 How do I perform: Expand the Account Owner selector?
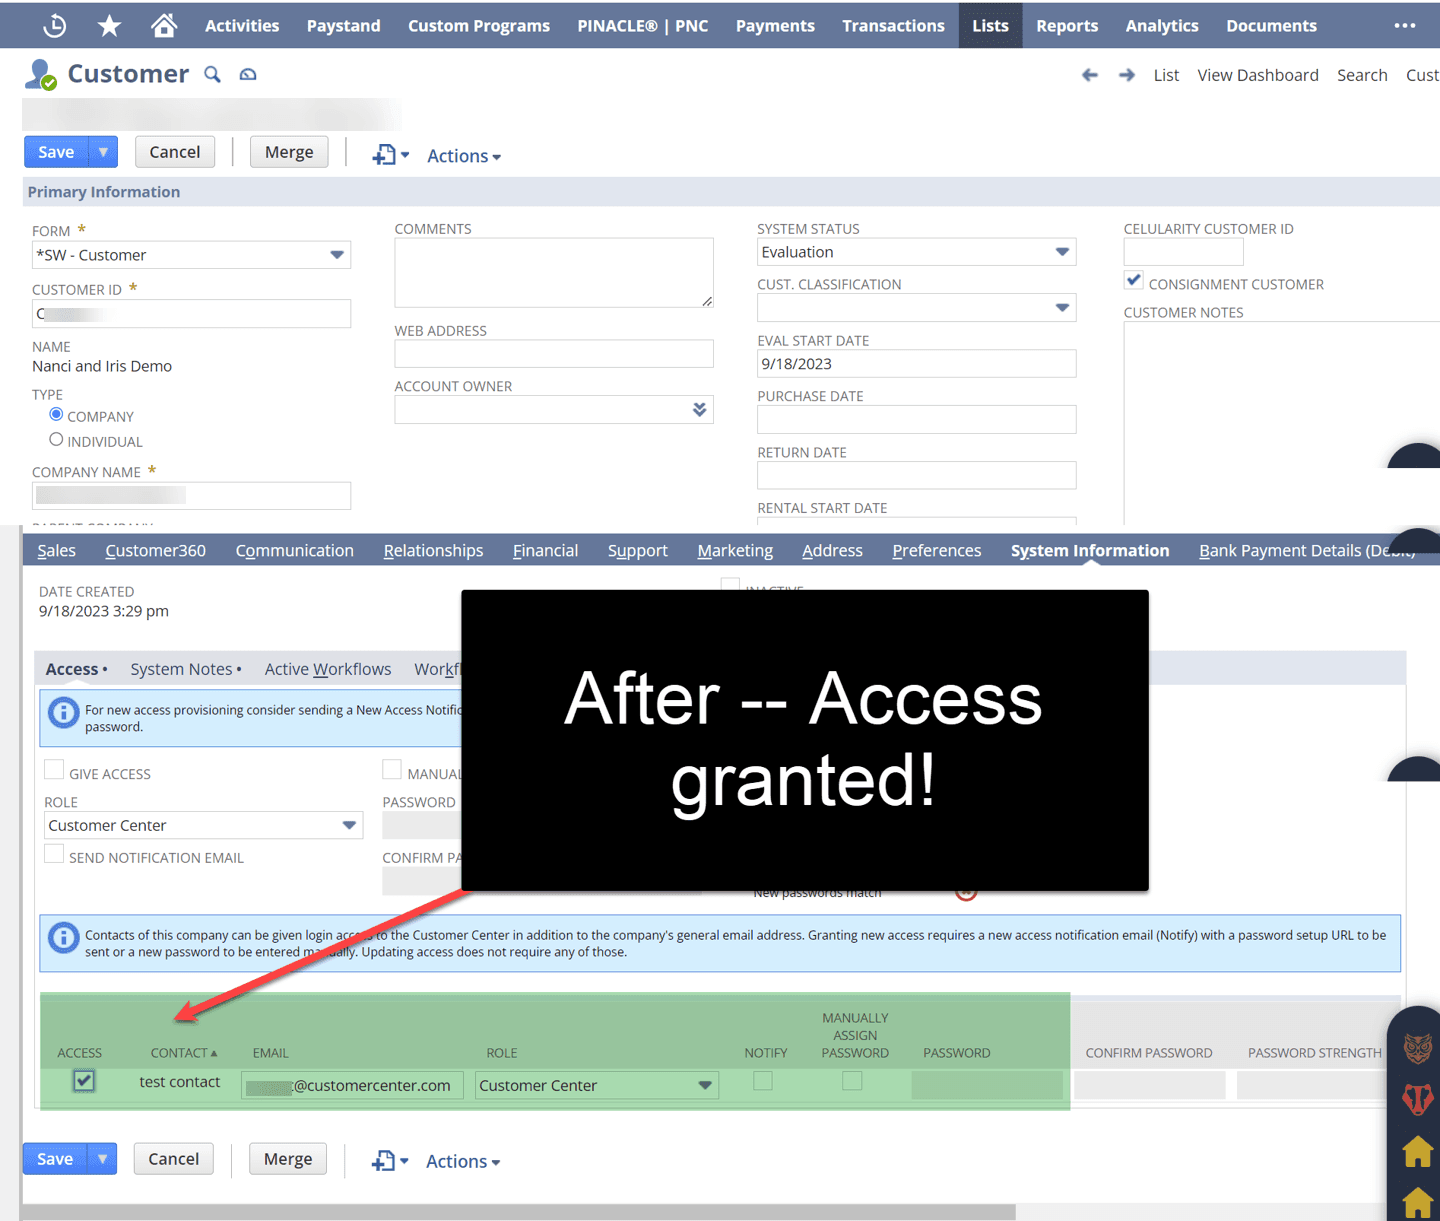coord(699,409)
